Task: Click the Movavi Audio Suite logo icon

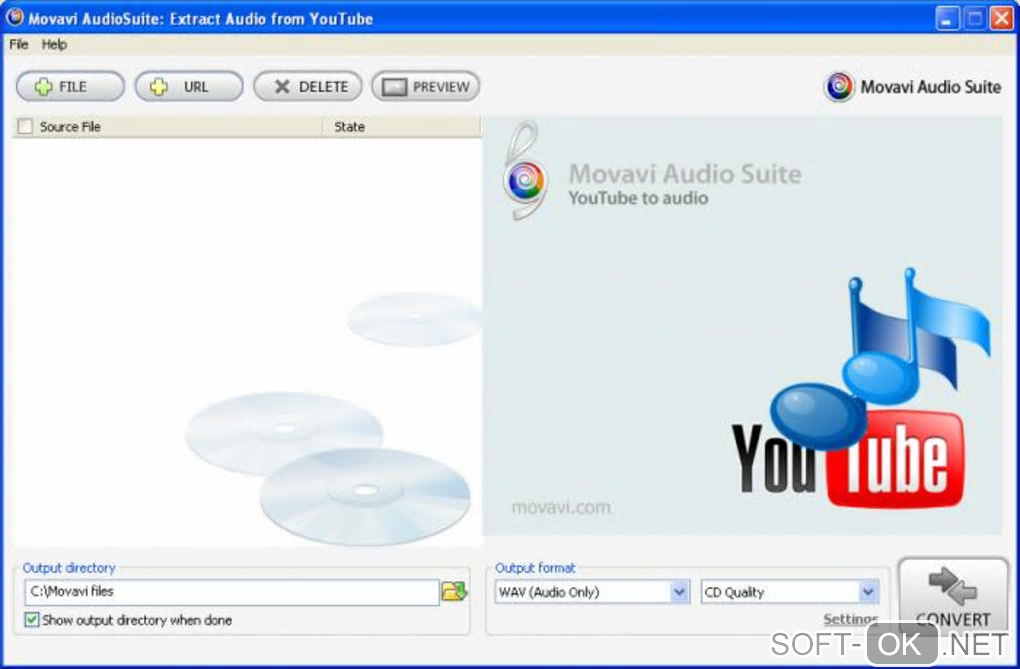Action: click(x=839, y=87)
